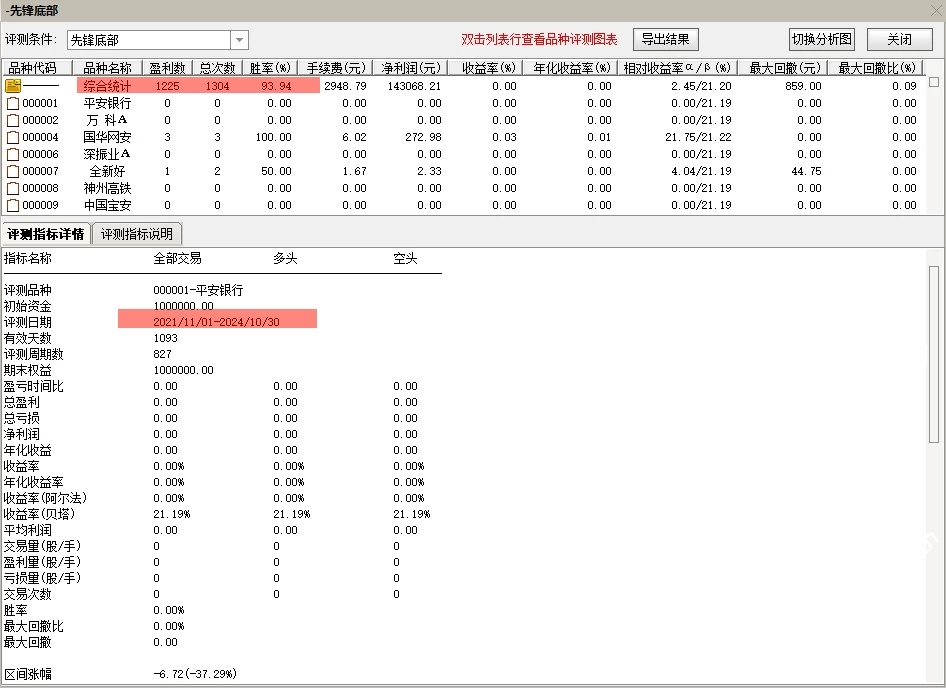Viewport: 946px width, 688px height.
Task: Click relative return 21.75/21.22
Action: tap(698, 137)
